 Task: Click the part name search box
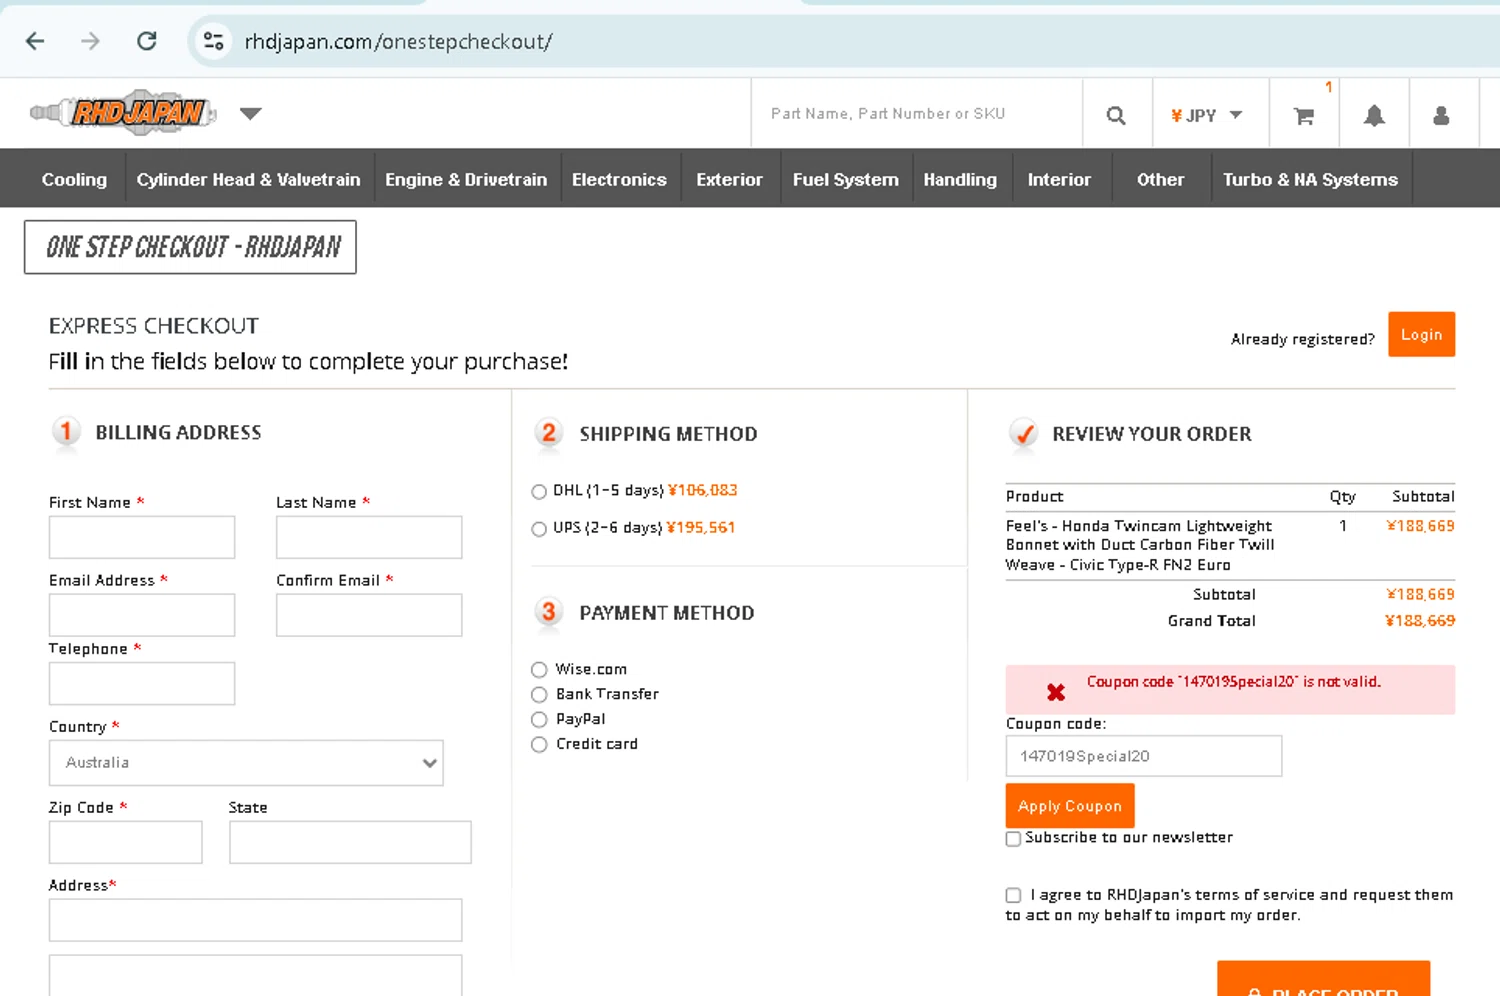917,114
